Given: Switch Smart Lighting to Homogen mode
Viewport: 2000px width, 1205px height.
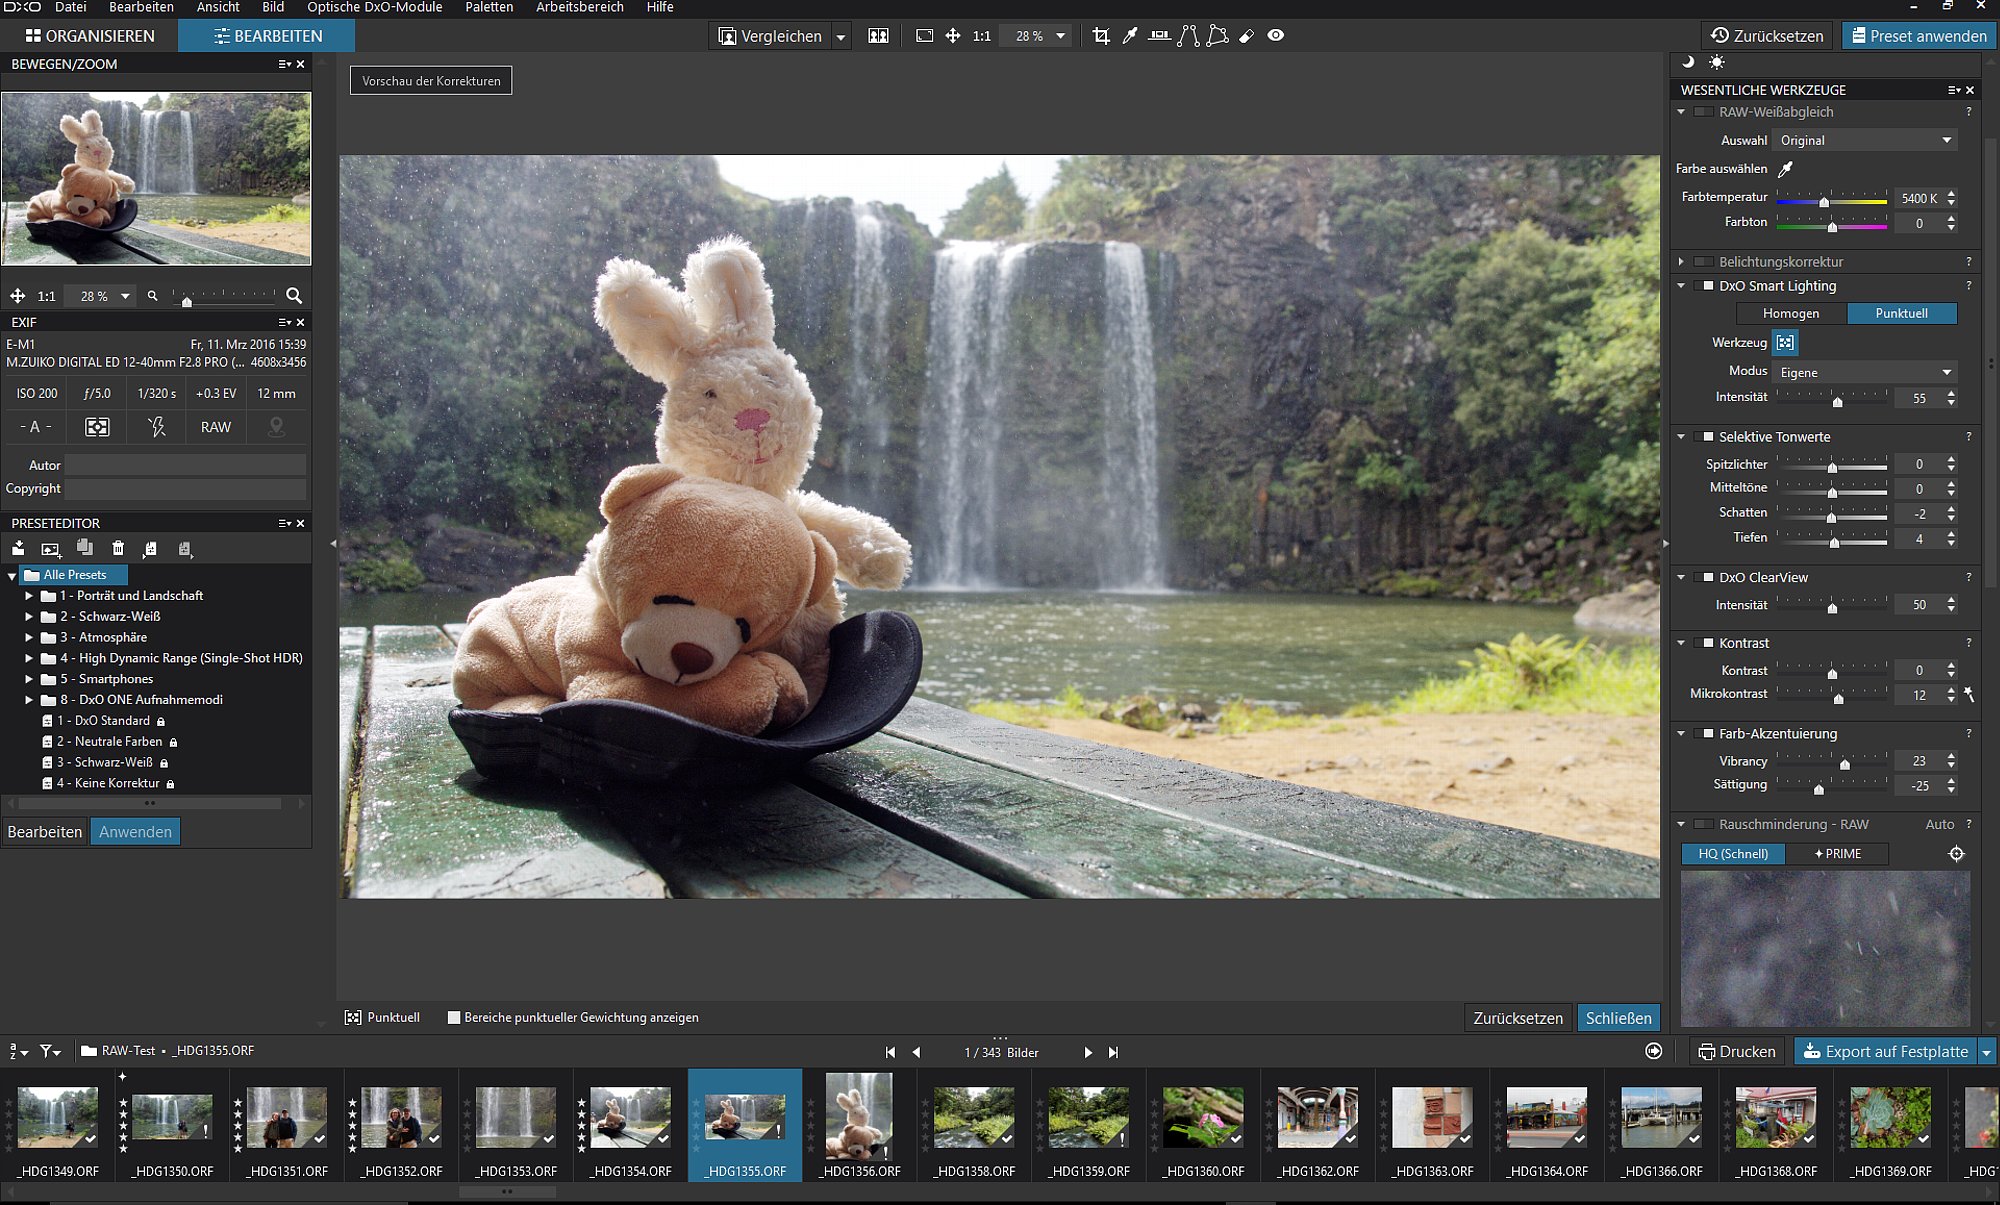Looking at the screenshot, I should coord(1791,314).
